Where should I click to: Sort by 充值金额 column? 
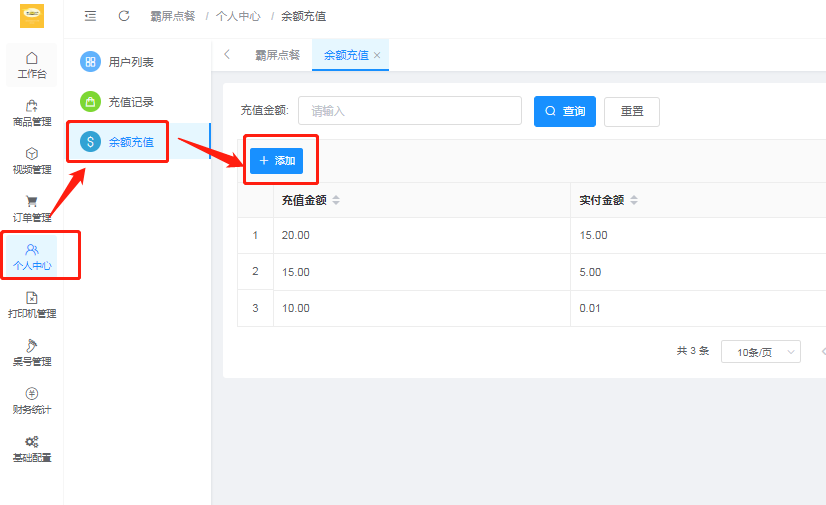(336, 200)
